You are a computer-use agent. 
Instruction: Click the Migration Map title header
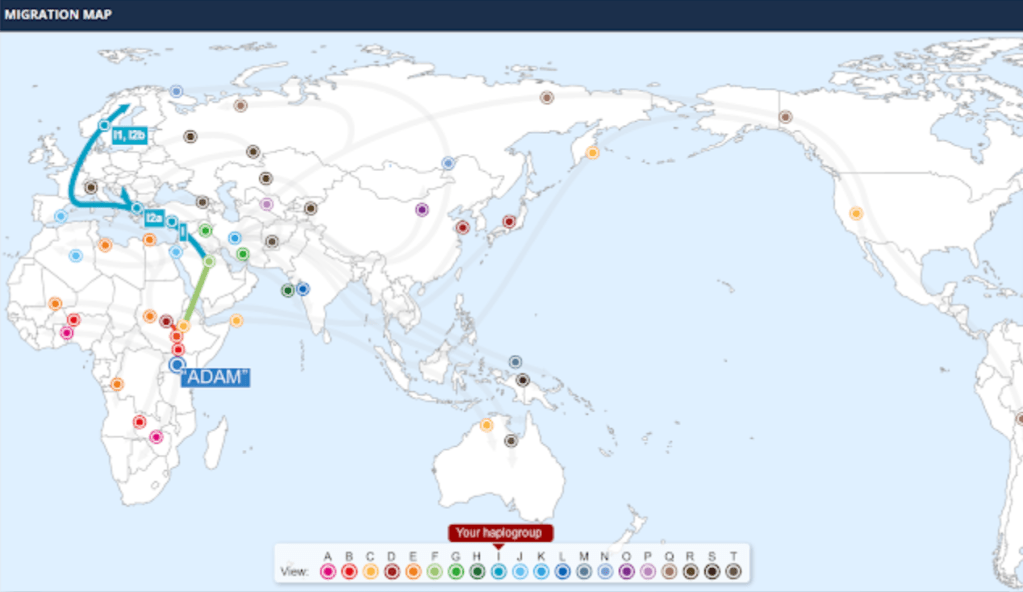pyautogui.click(x=58, y=15)
